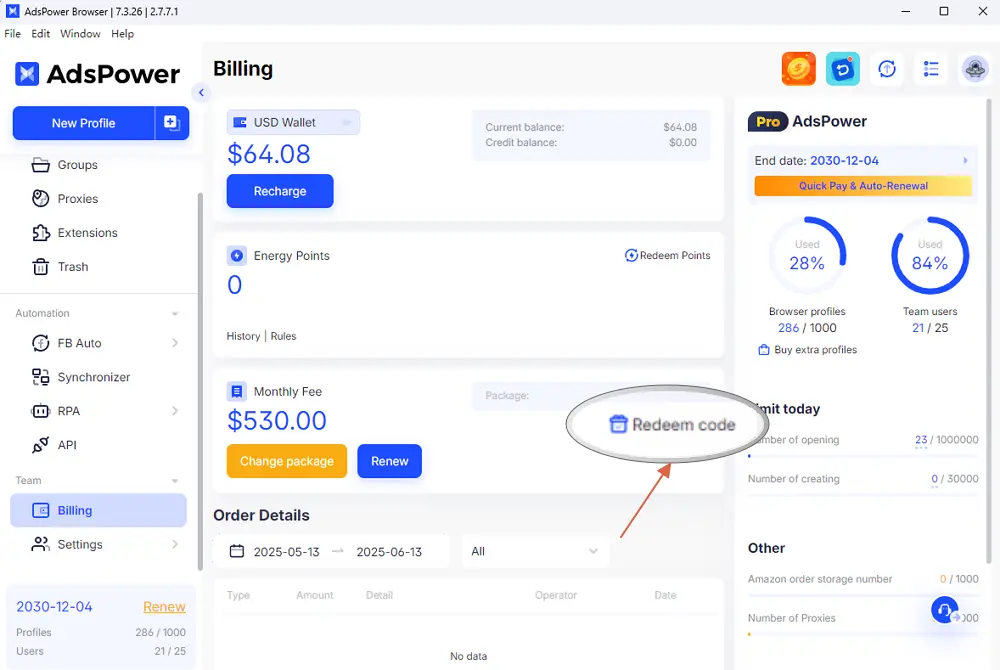This screenshot has width=1000, height=670.
Task: Click the start date 2025-05-13
Action: tap(286, 551)
